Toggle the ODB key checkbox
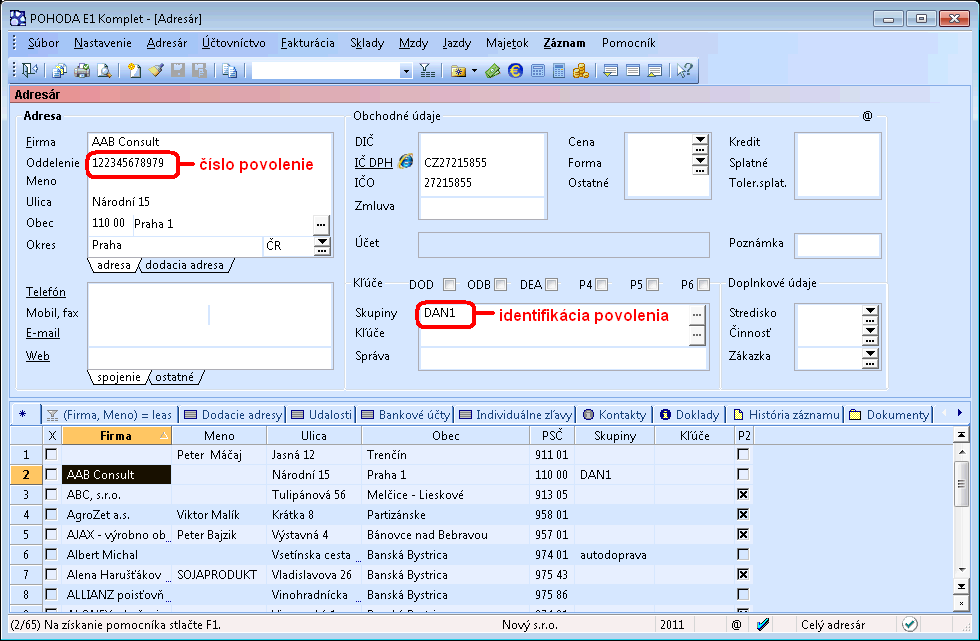980x641 pixels. (x=501, y=285)
